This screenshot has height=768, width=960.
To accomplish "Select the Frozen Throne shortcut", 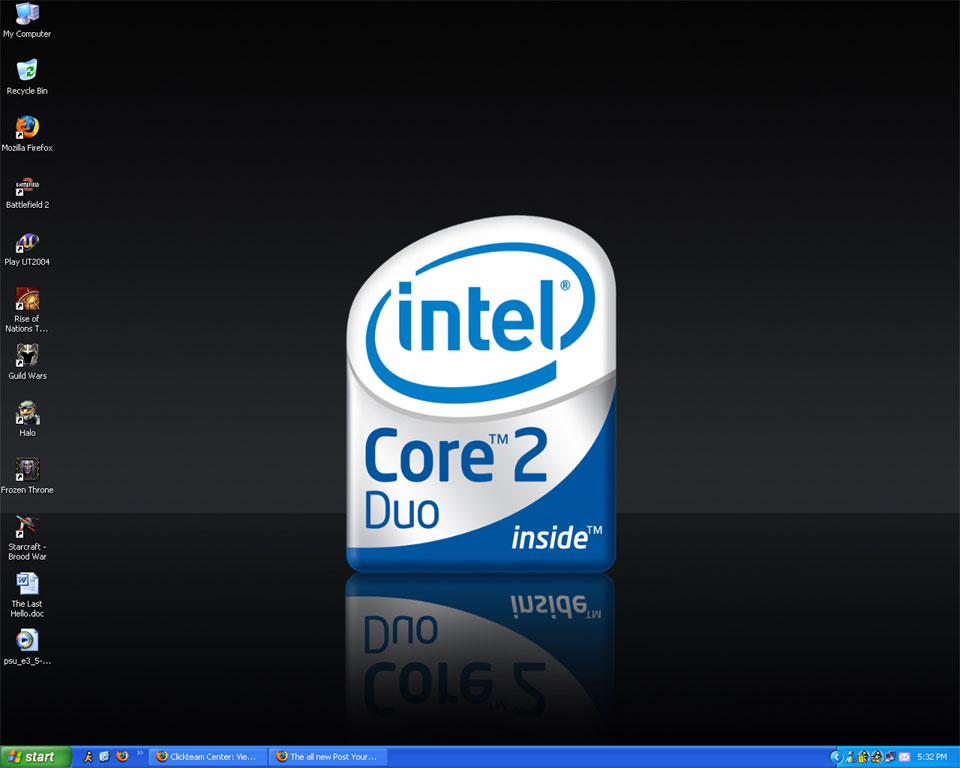I will pos(27,476).
